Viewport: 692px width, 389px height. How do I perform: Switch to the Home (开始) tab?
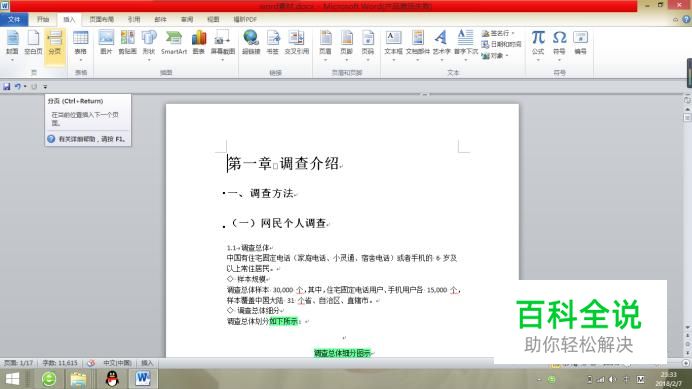pyautogui.click(x=43, y=19)
